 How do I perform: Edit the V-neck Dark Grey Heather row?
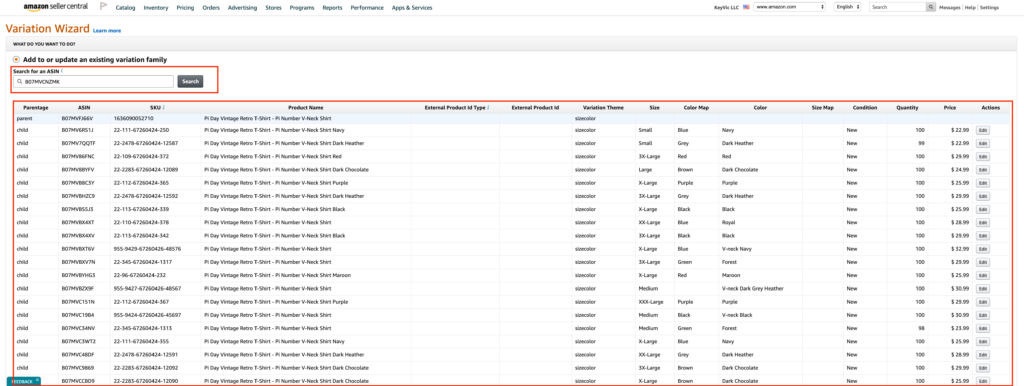coord(982,289)
